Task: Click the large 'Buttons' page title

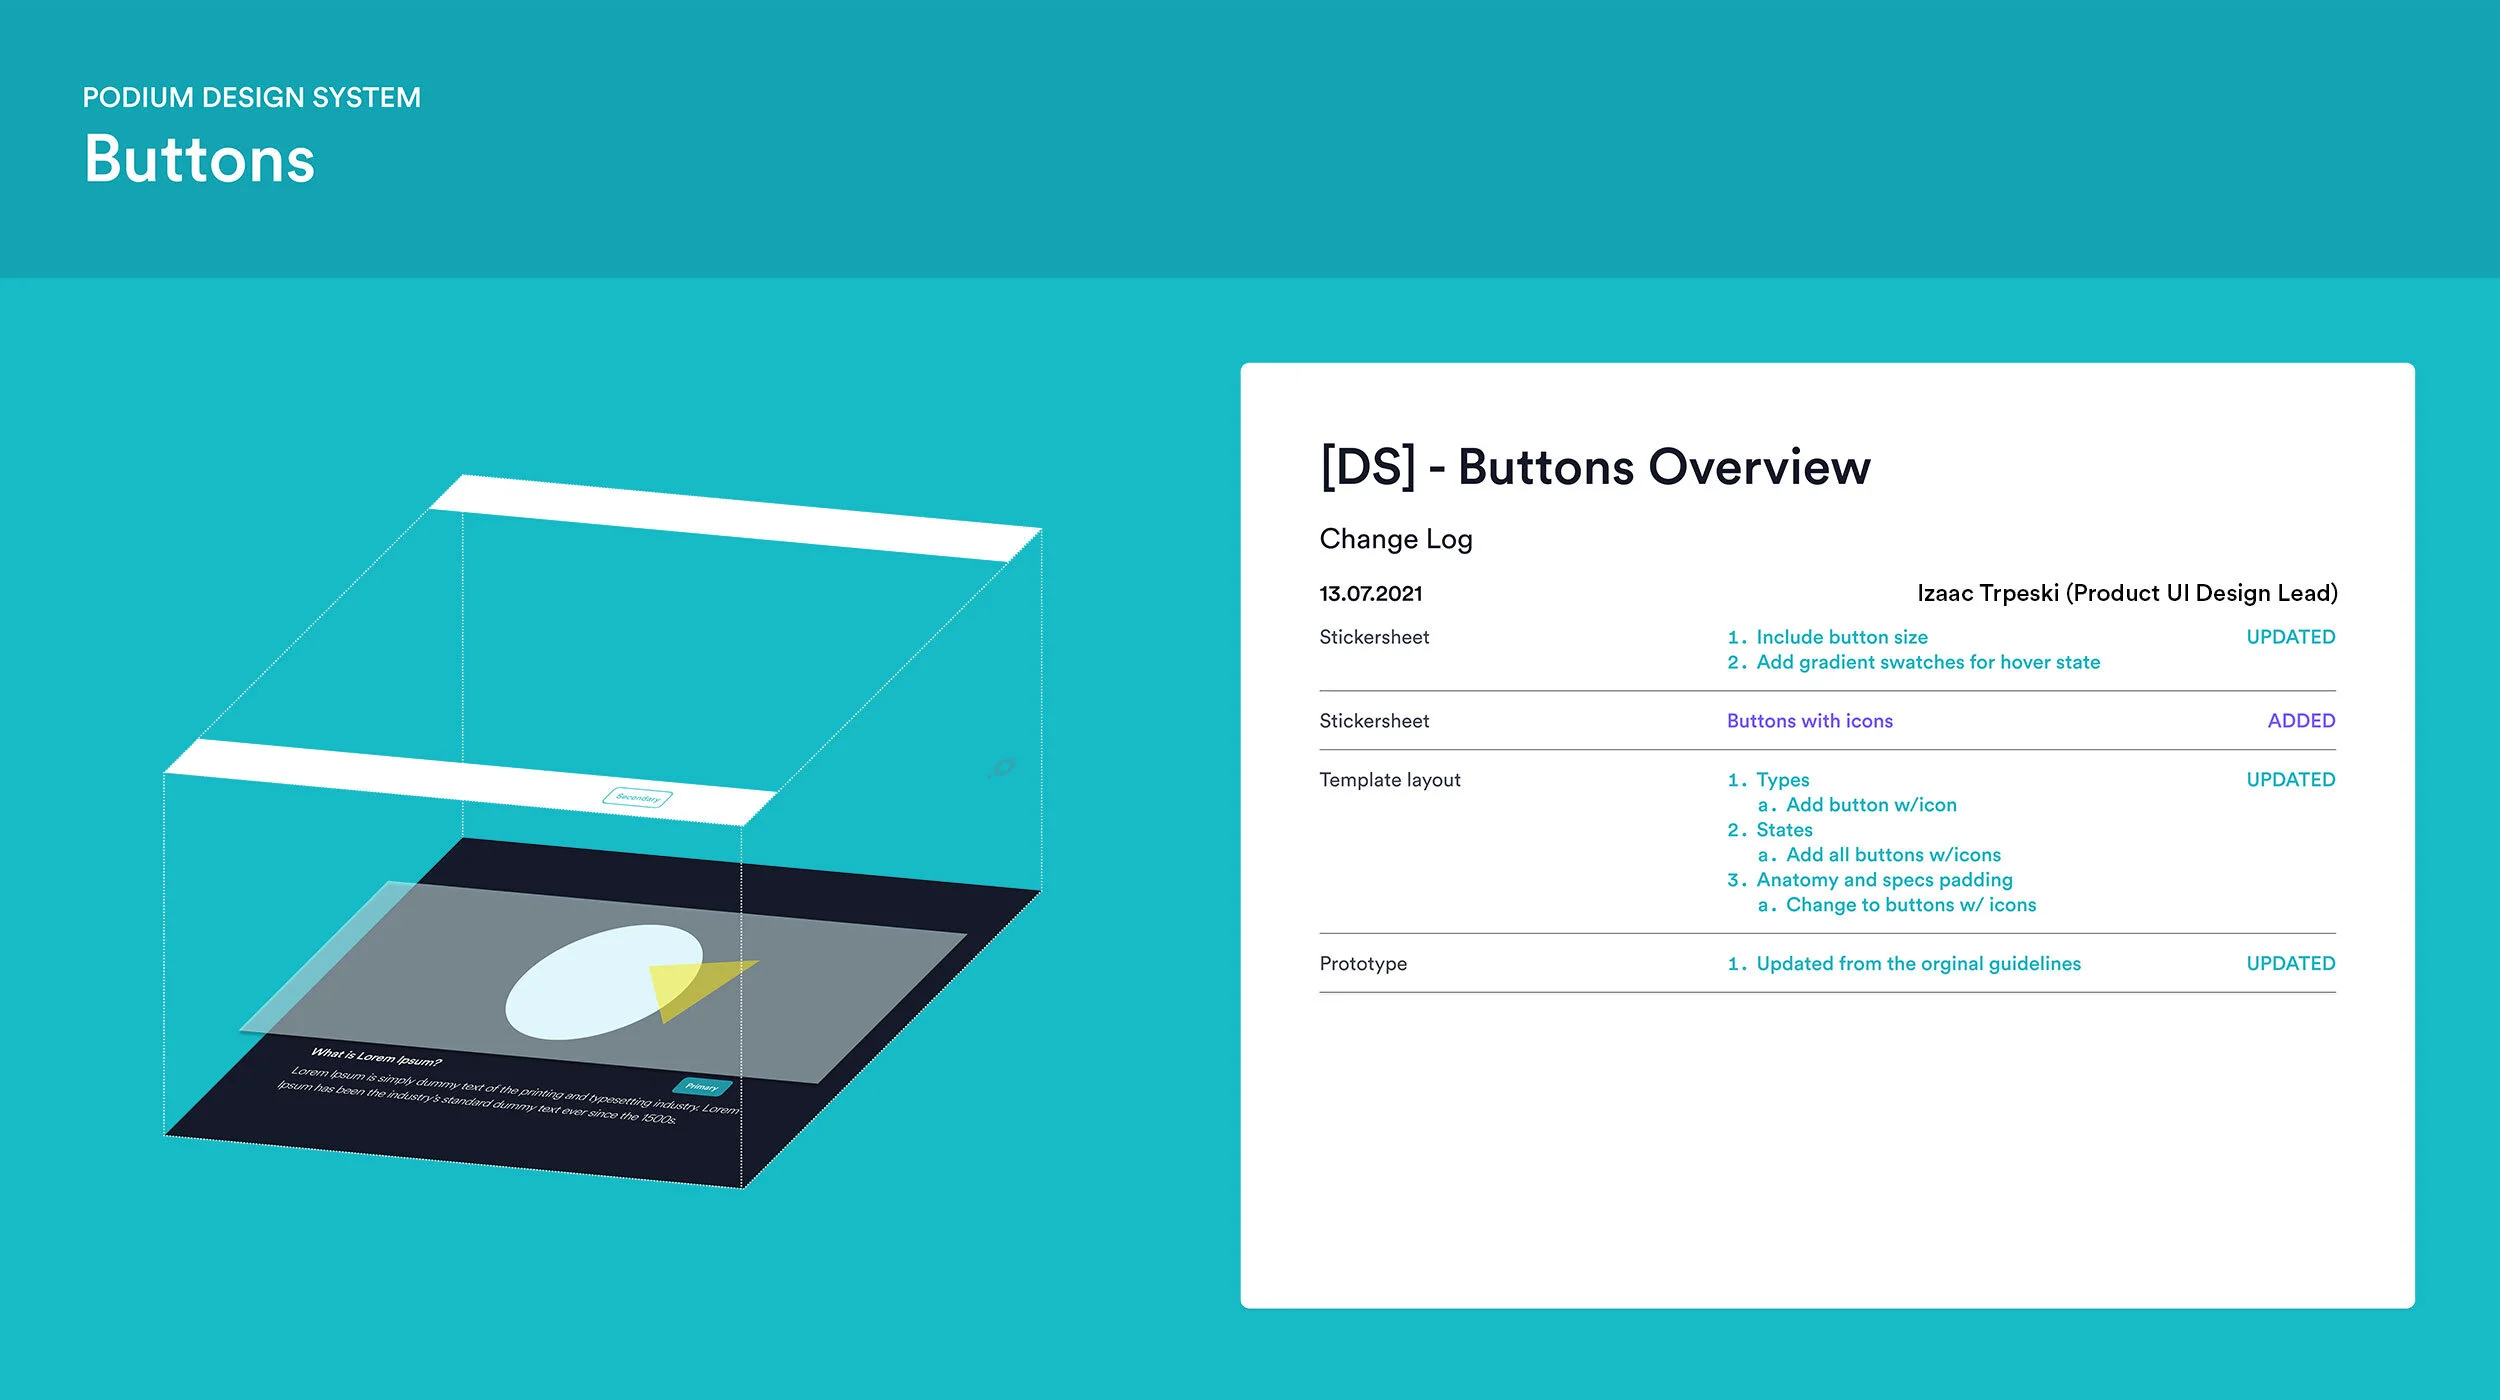Action: click(x=199, y=159)
